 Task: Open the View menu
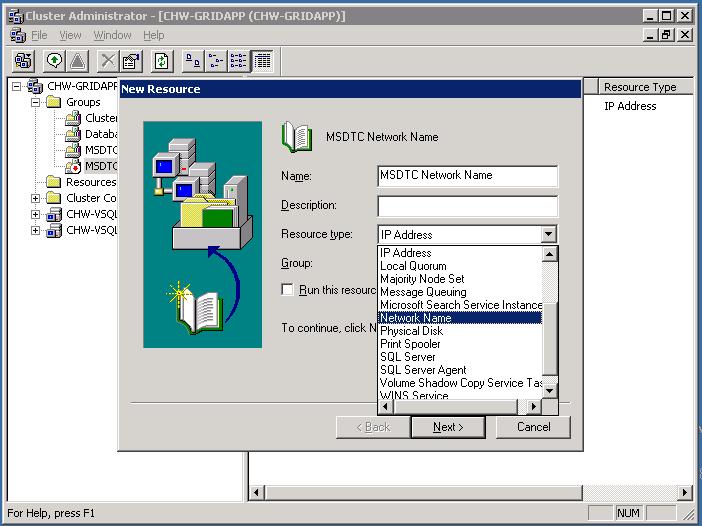(x=70, y=35)
